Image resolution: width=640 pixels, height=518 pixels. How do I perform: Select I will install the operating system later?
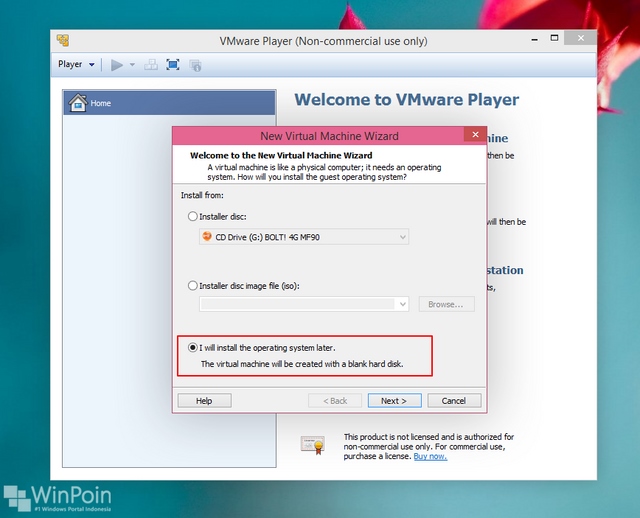[x=192, y=348]
